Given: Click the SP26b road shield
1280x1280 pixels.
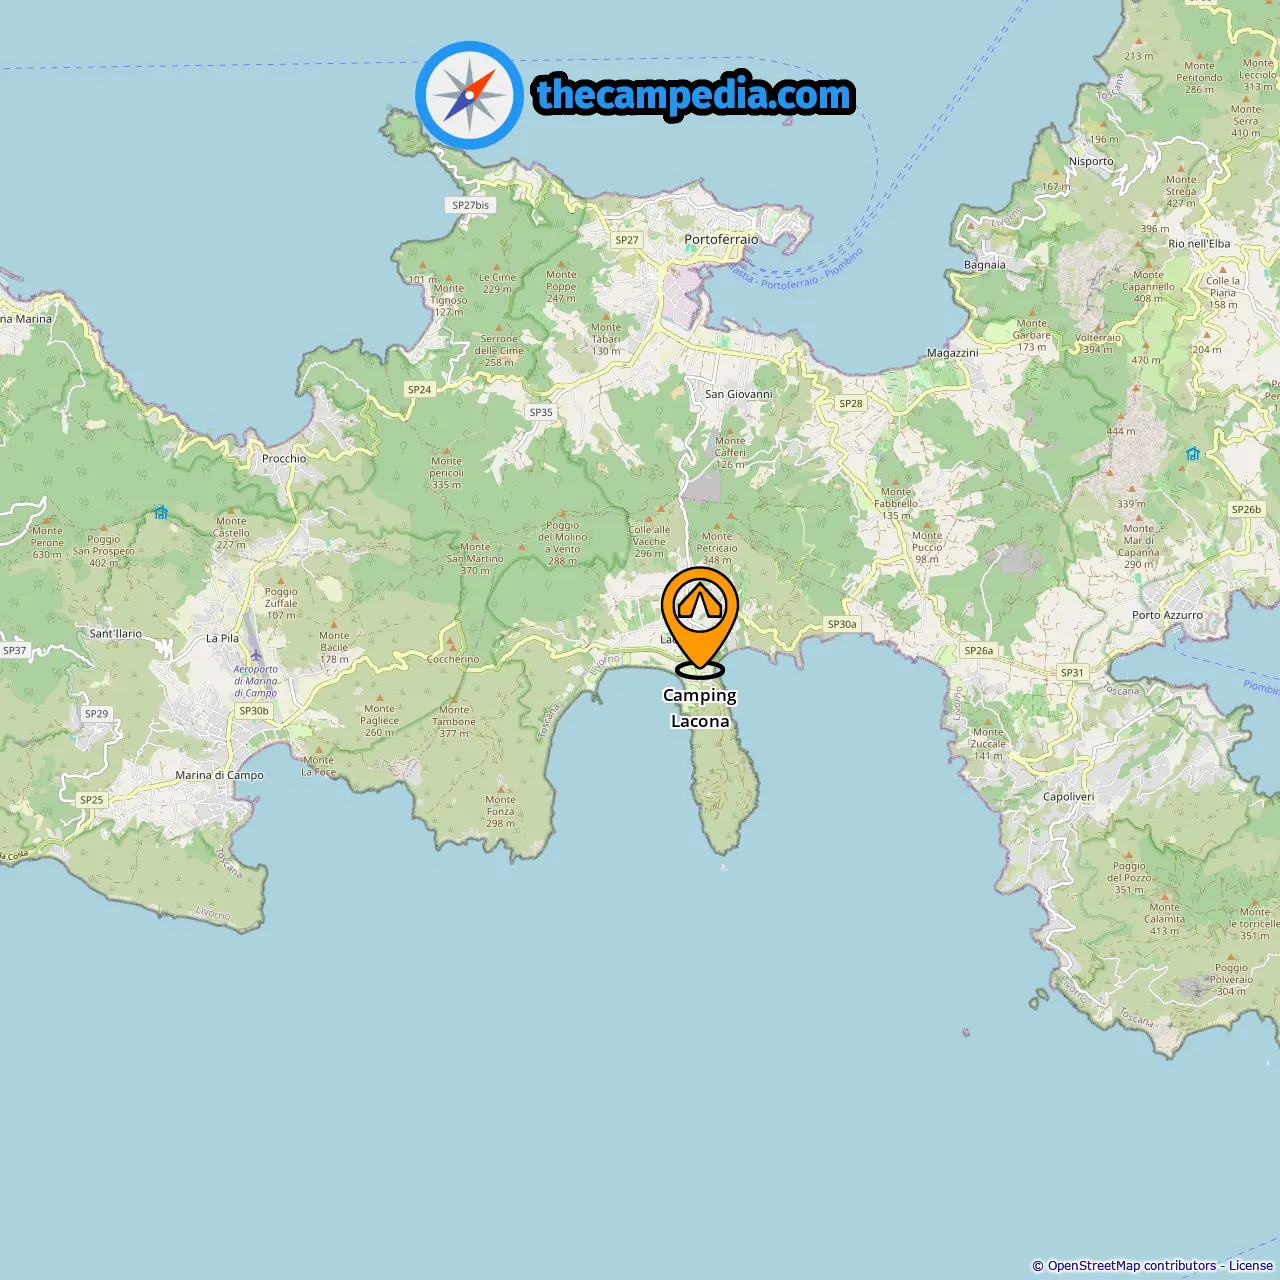Looking at the screenshot, I should (x=1246, y=510).
